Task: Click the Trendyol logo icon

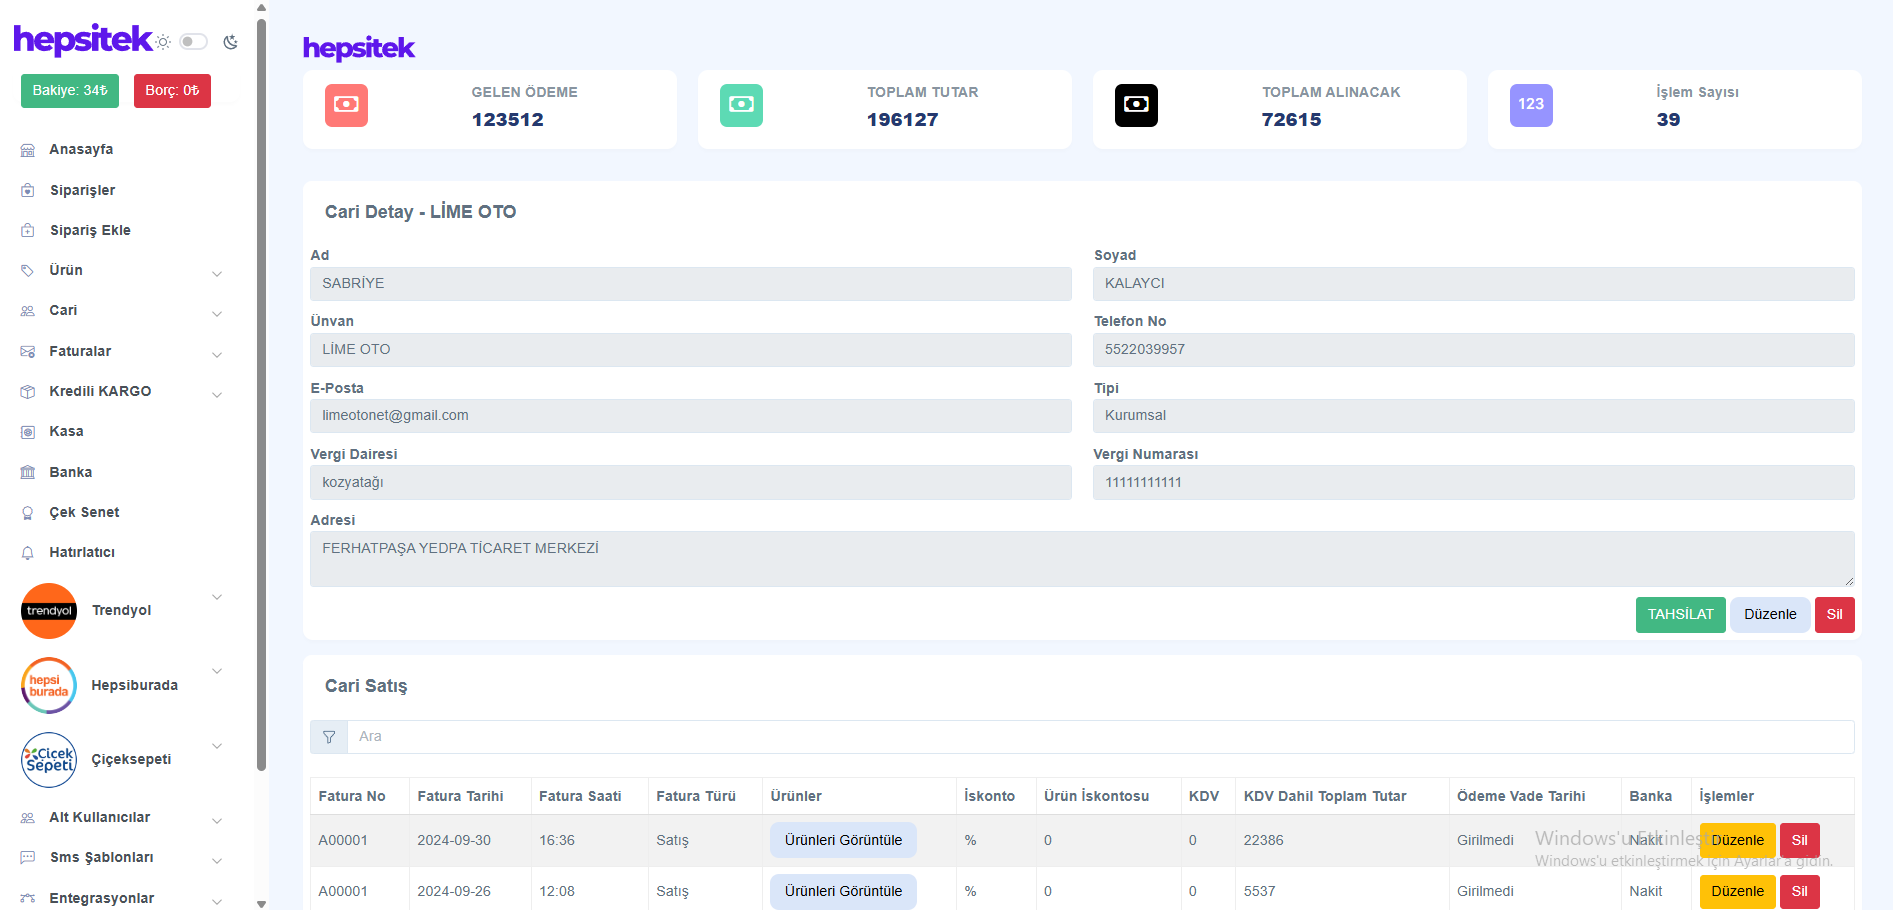Action: pos(49,611)
